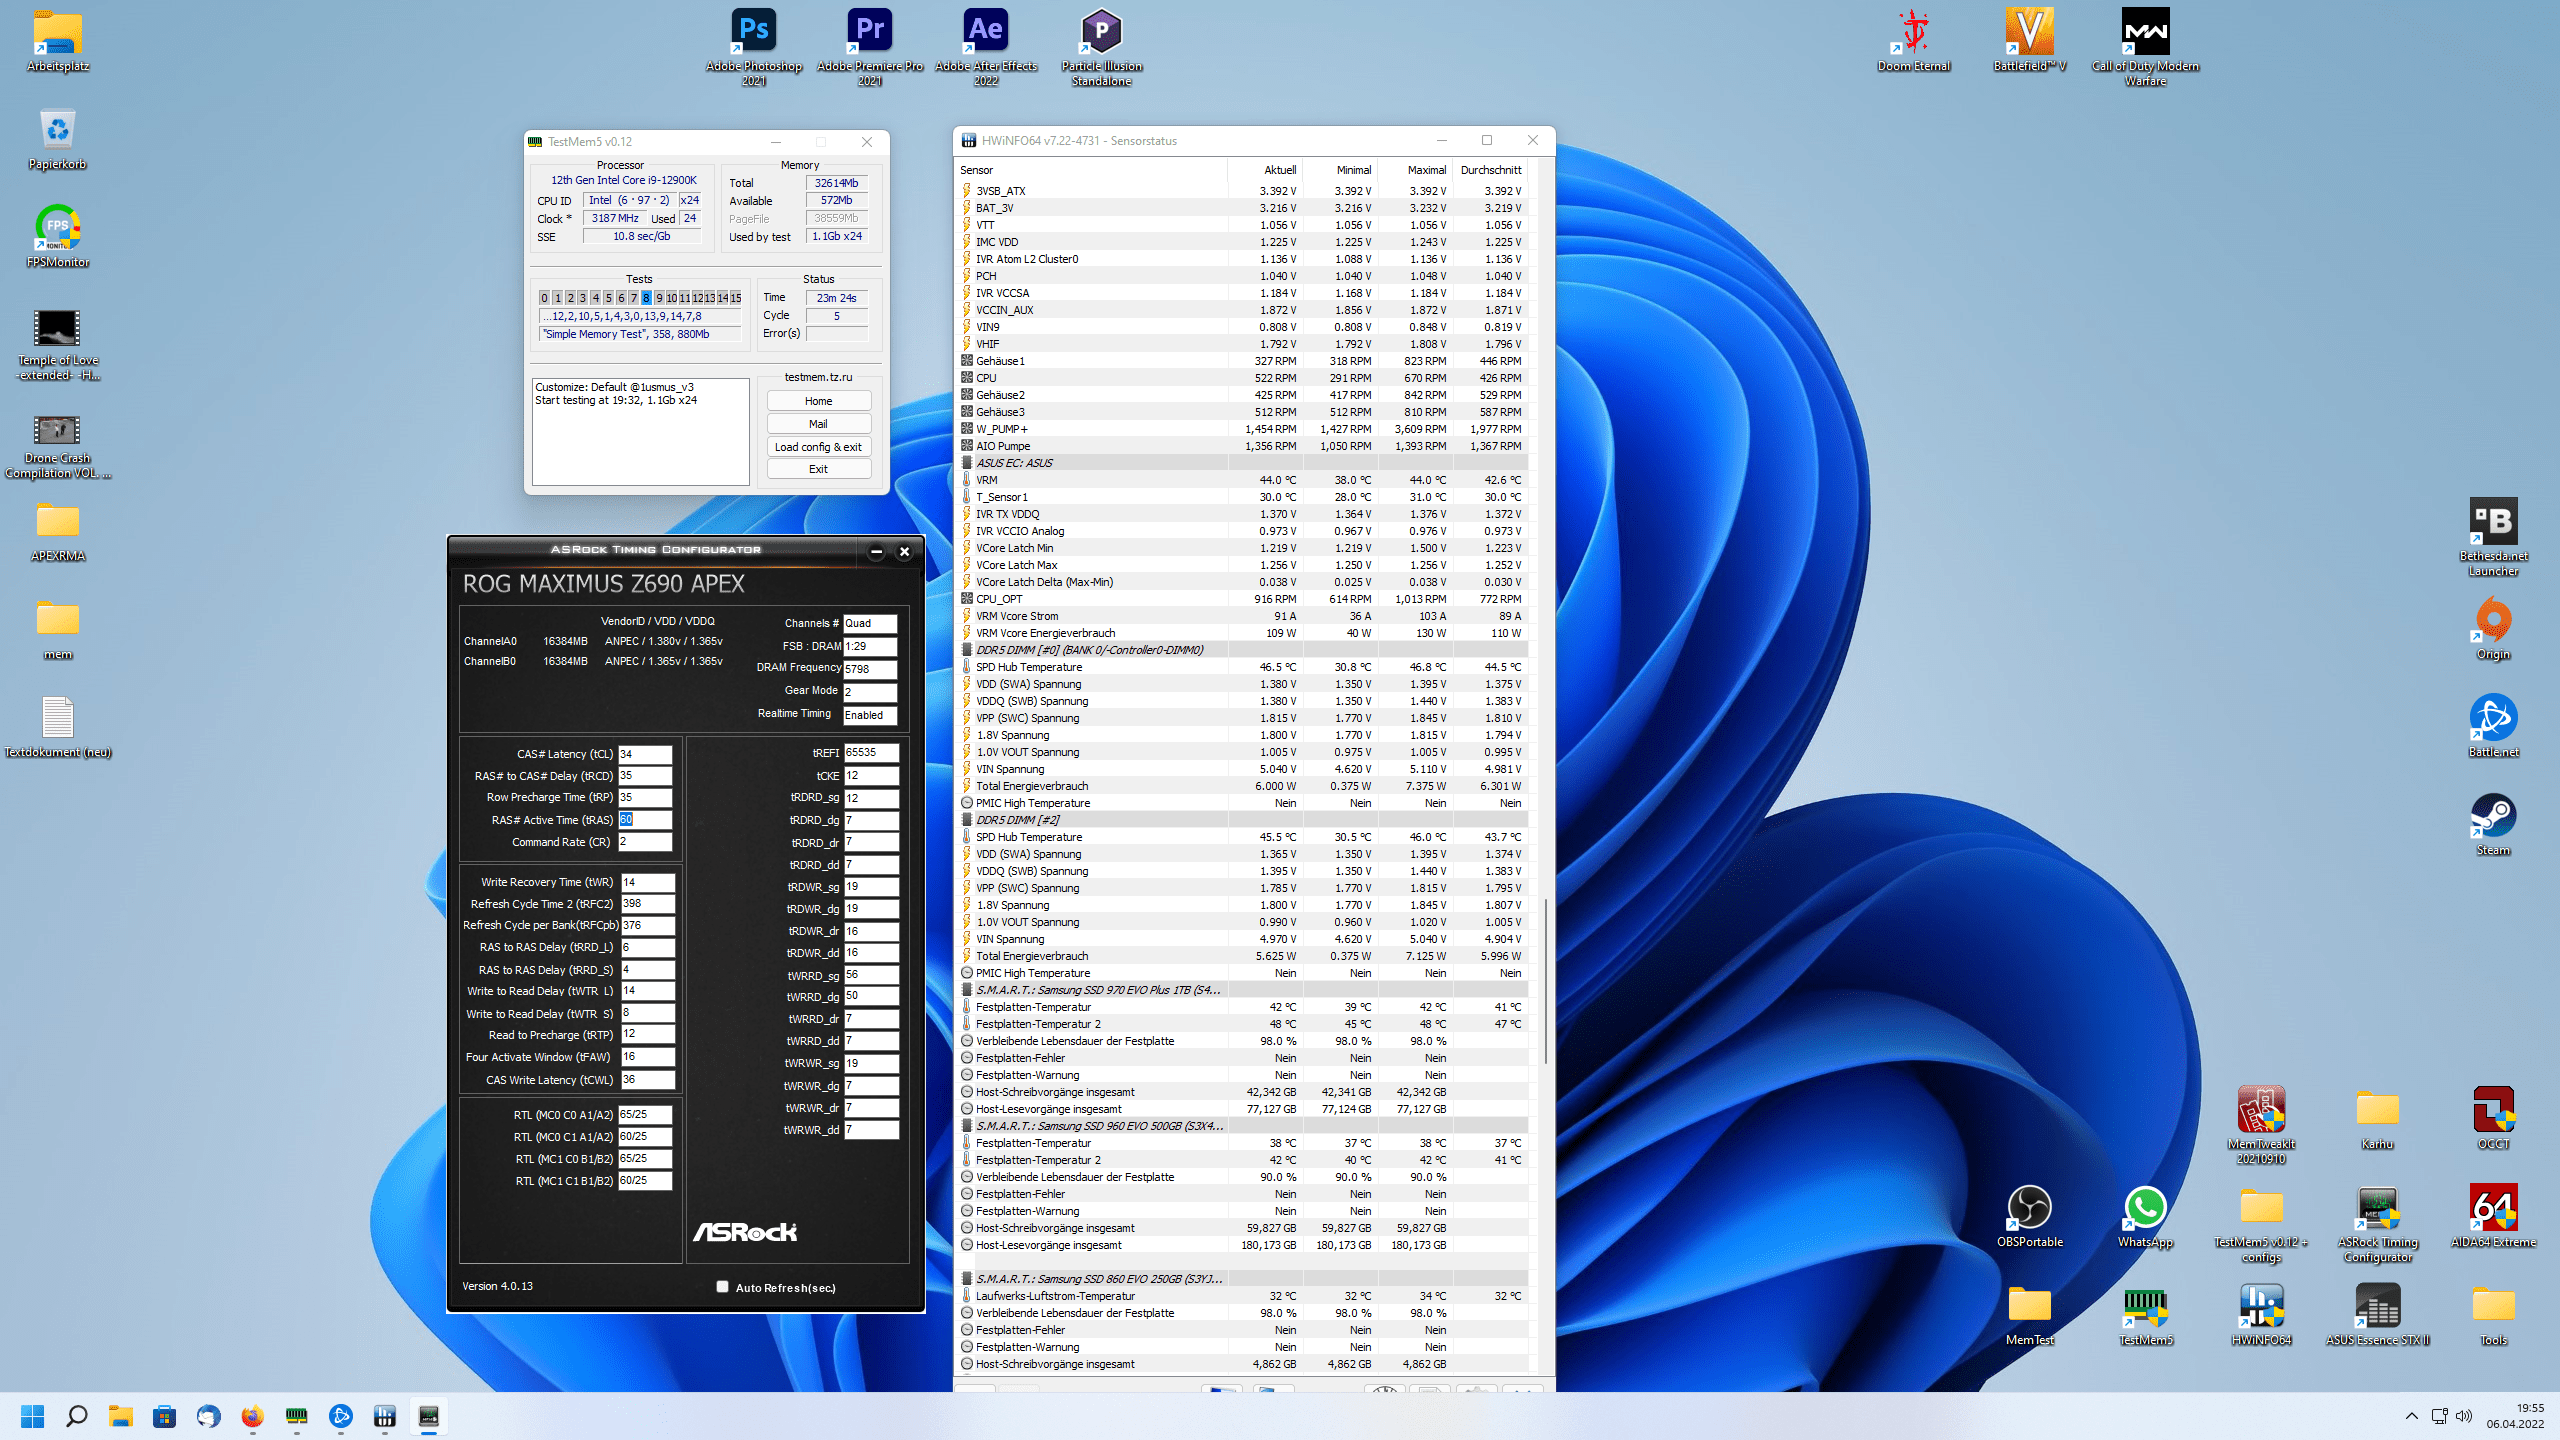The height and width of the screenshot is (1440, 2560).
Task: Open MemTweakIt 20210910 shortcut
Action: [2262, 1124]
